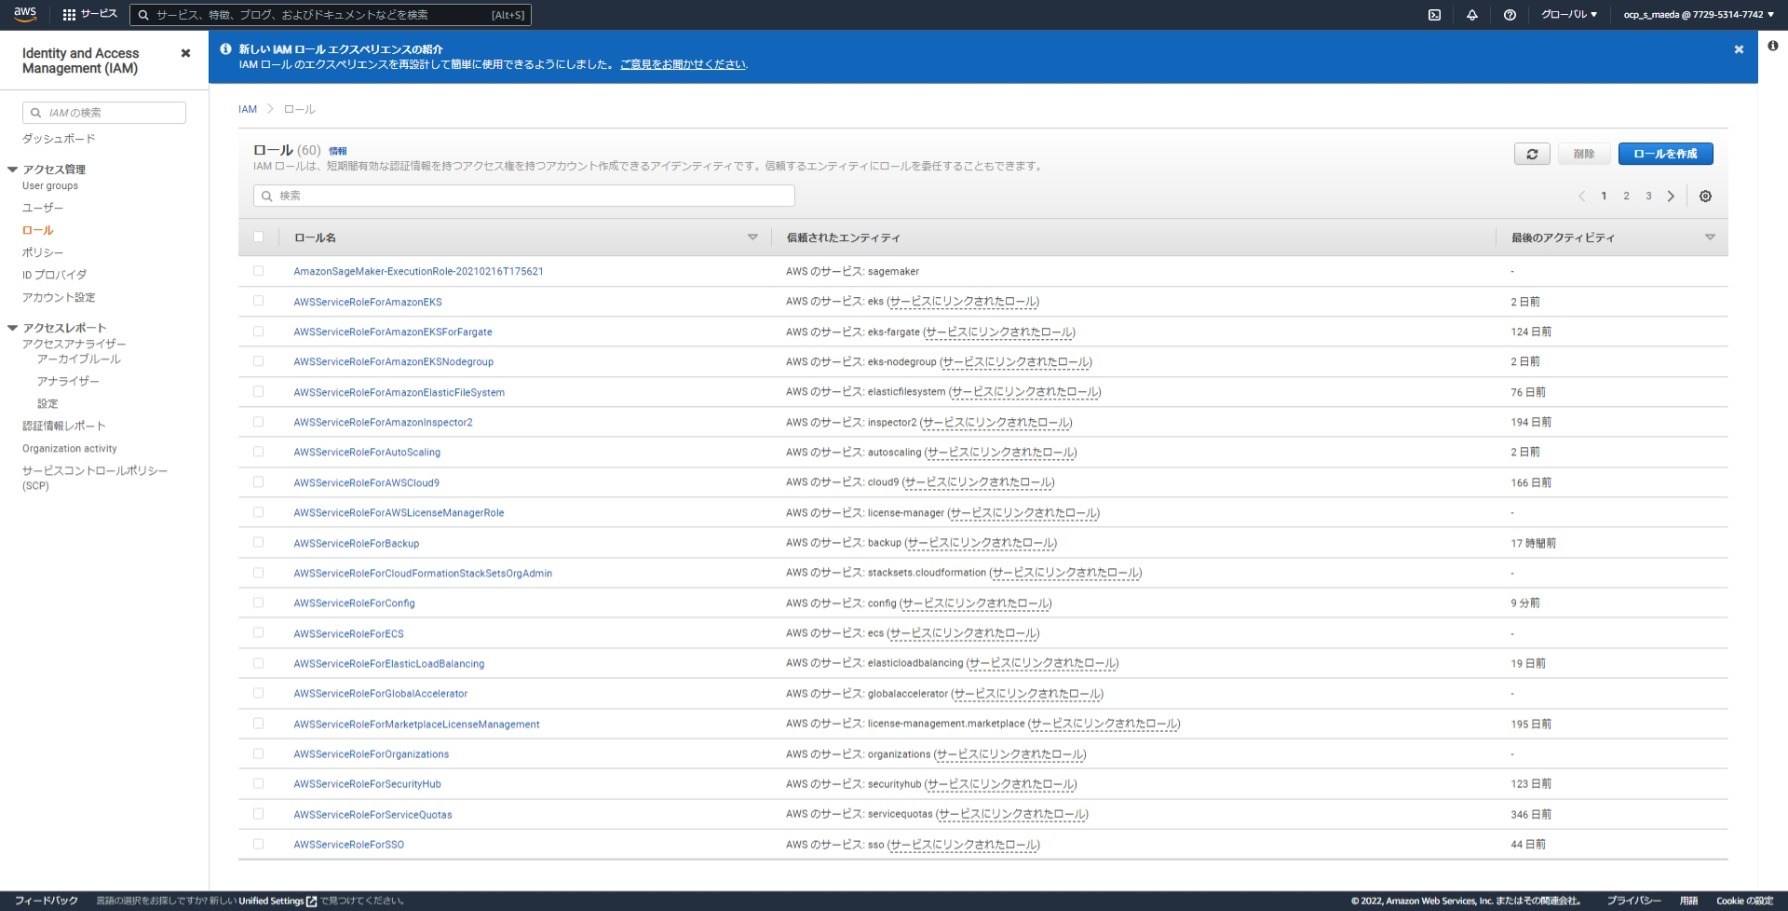Click the Create role button

(x=1665, y=154)
